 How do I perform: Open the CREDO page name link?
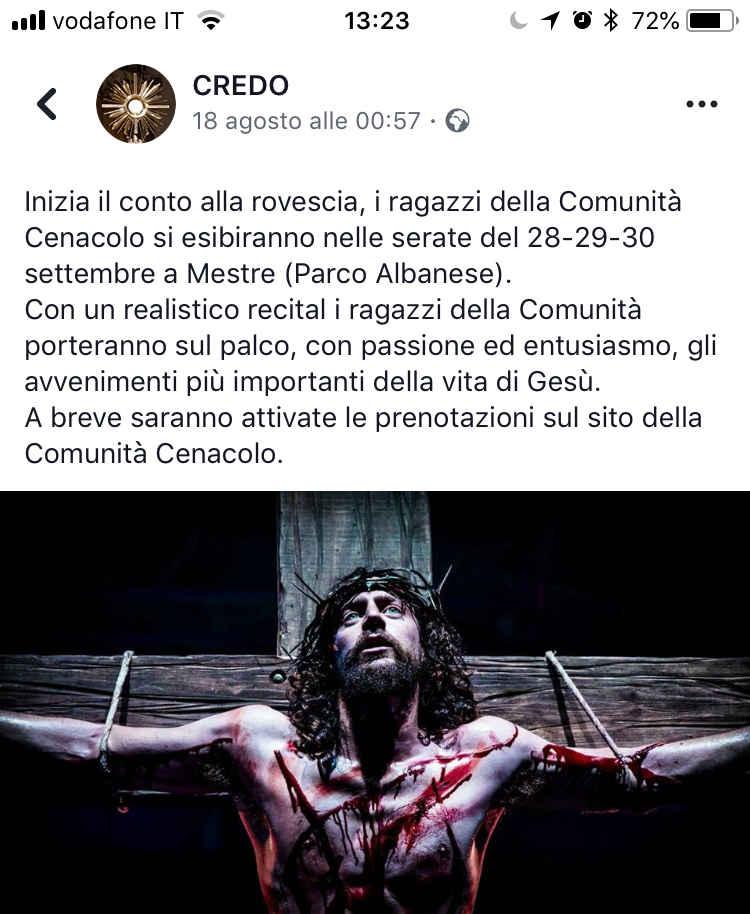(241, 86)
